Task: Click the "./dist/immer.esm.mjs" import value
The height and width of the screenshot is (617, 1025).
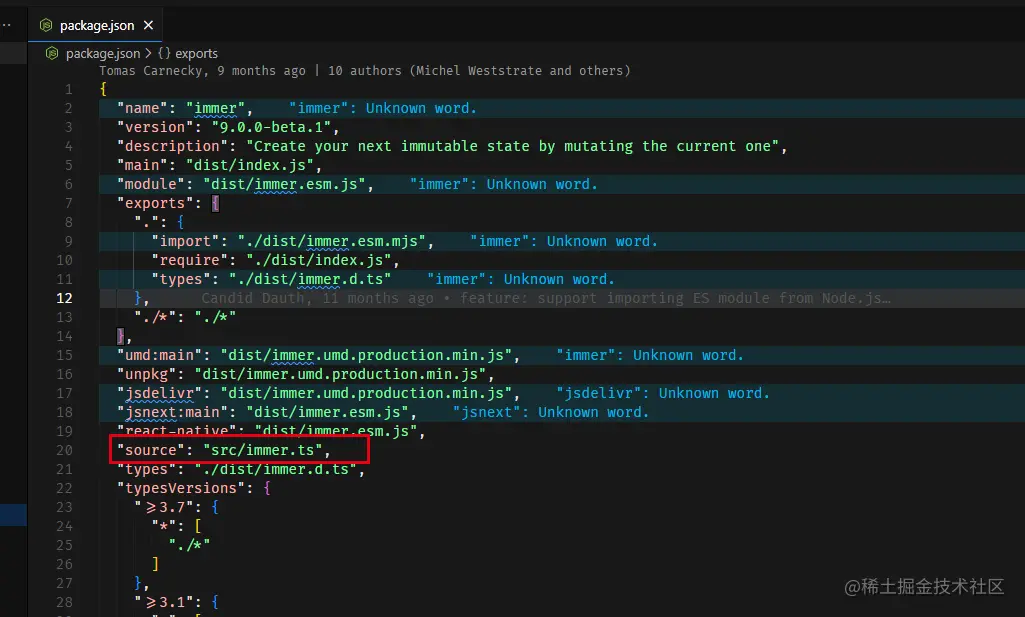Action: (331, 241)
